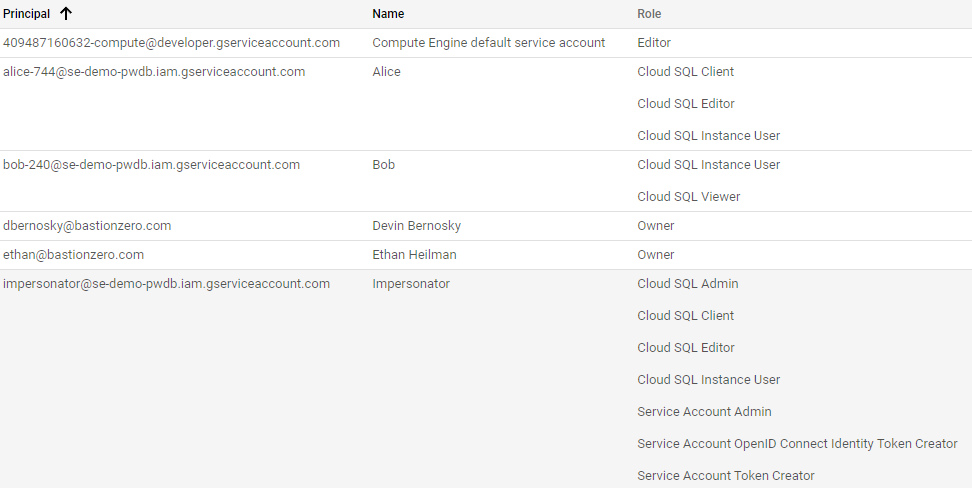Click the name Bob in the Name column
Image resolution: width=972 pixels, height=488 pixels.
383,165
